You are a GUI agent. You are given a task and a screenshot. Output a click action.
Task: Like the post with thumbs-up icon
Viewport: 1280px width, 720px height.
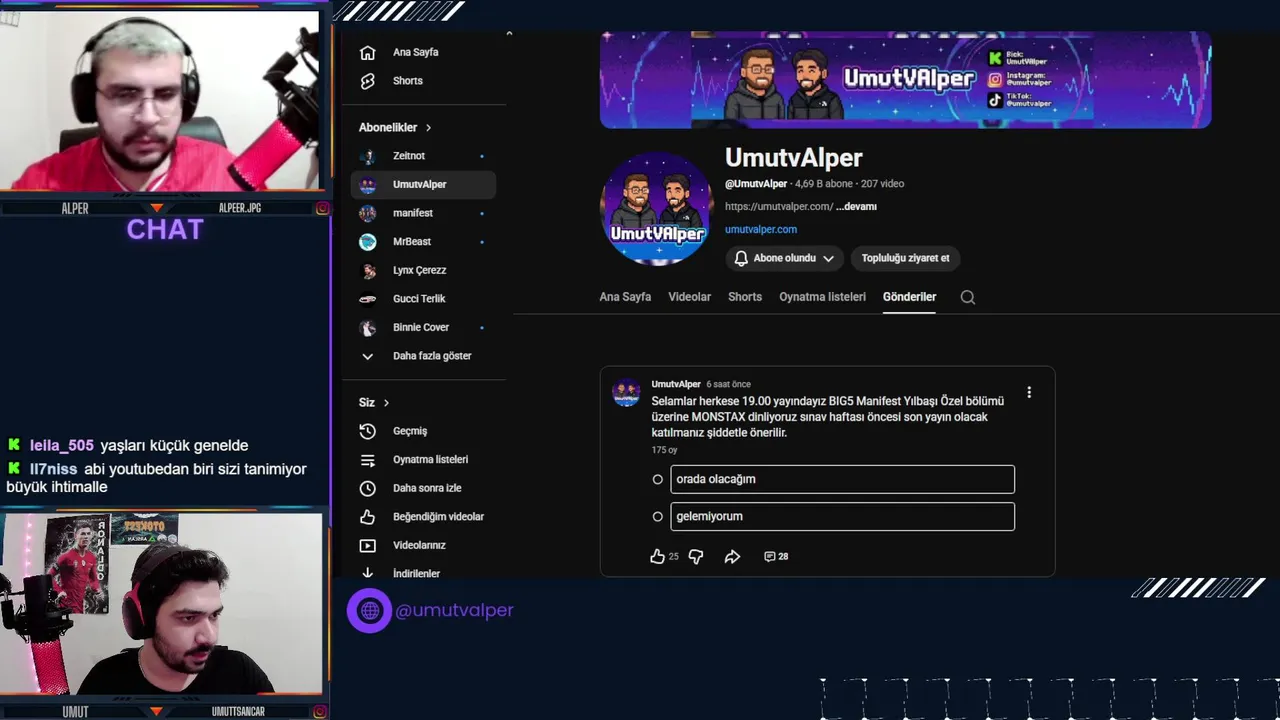(x=657, y=556)
